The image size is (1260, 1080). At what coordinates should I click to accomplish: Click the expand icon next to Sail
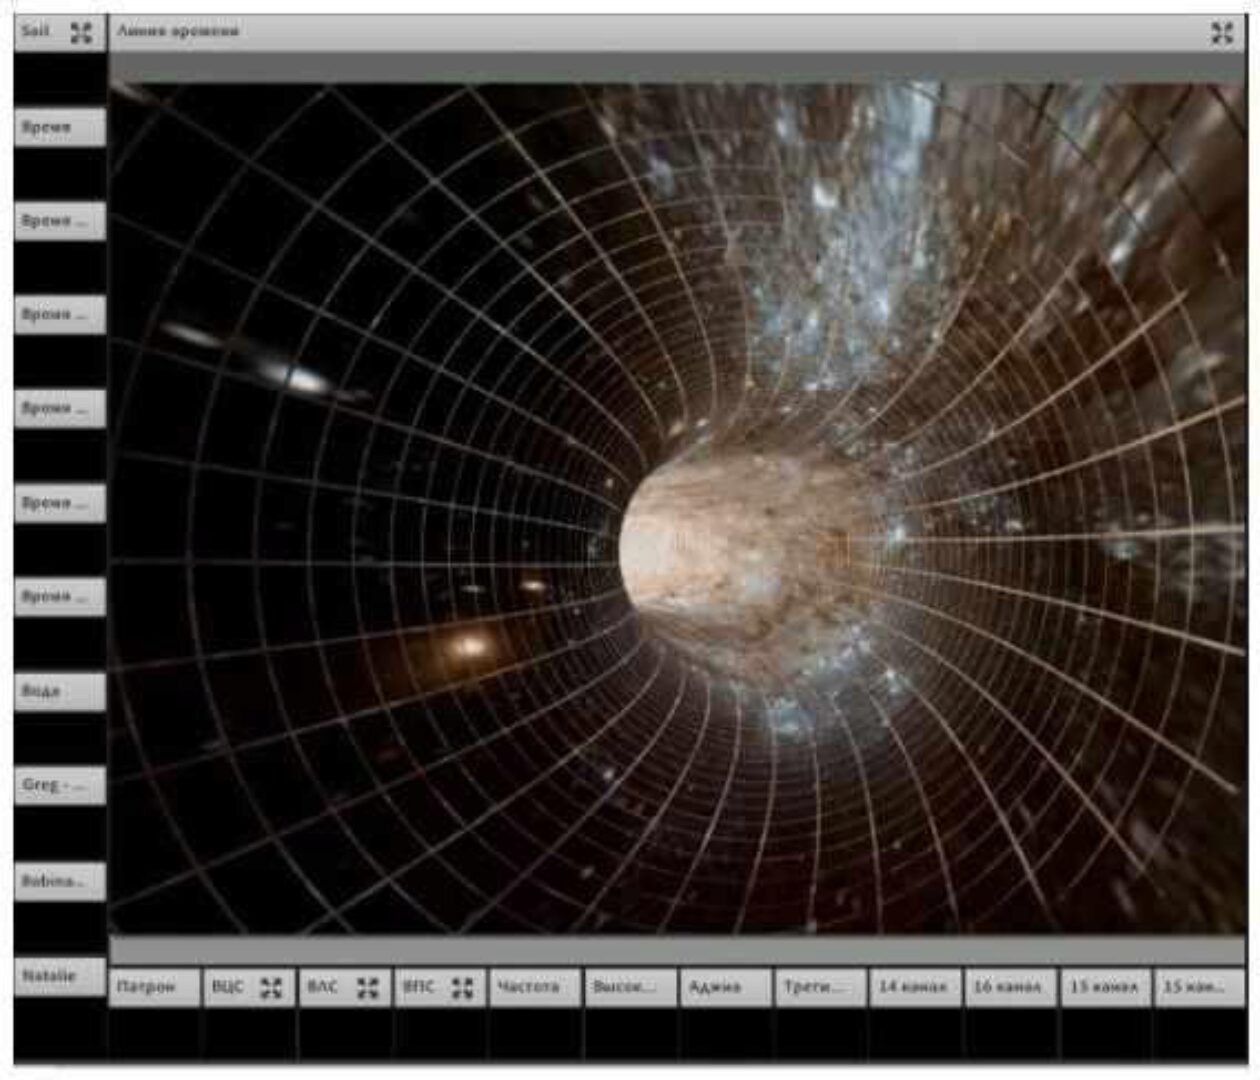point(81,32)
